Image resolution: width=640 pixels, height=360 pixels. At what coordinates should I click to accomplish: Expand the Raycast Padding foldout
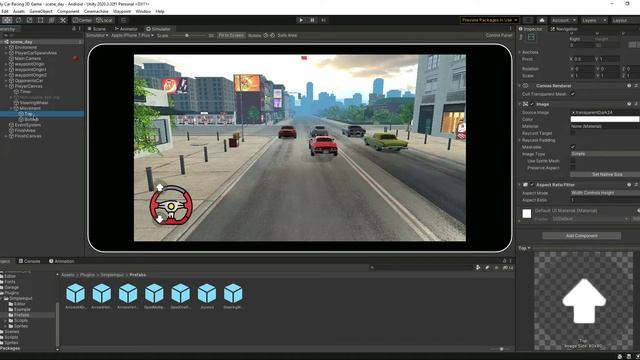520,140
